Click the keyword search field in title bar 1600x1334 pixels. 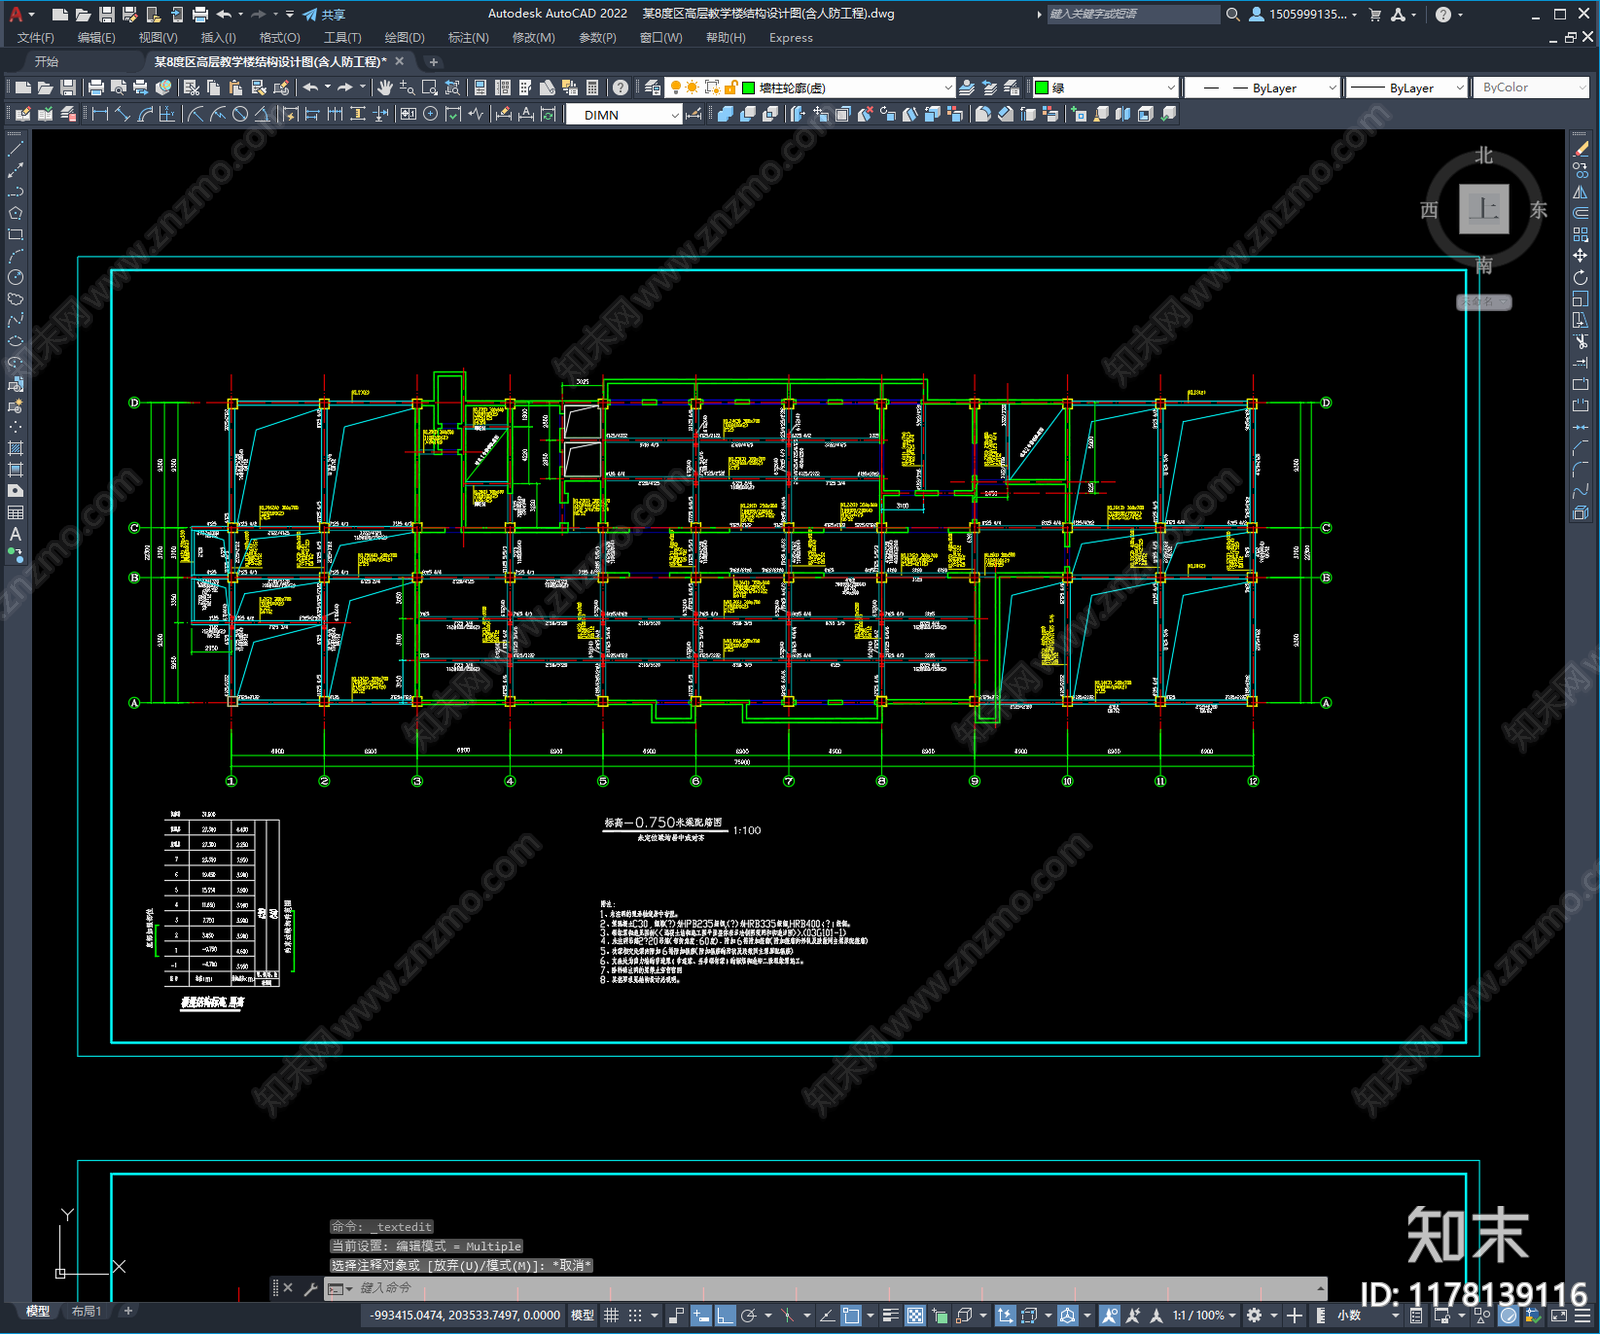[1133, 14]
